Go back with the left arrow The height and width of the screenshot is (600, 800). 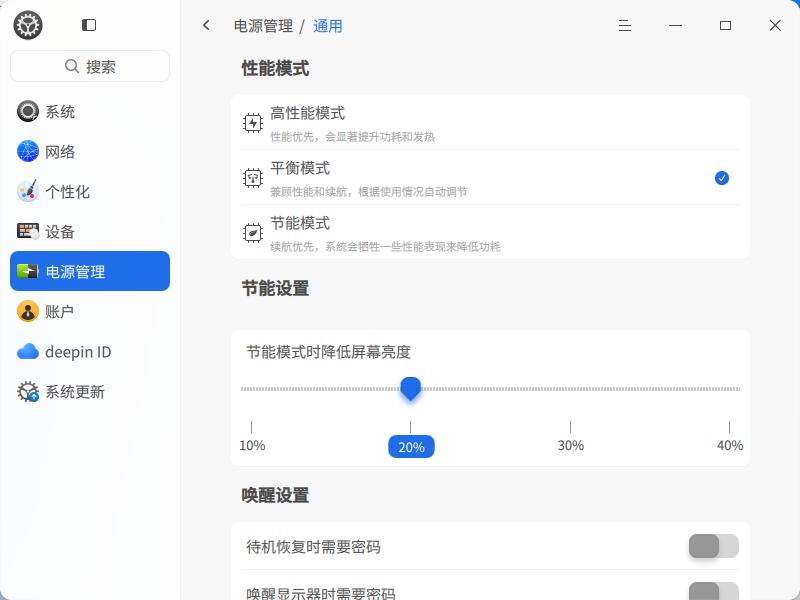pyautogui.click(x=206, y=25)
